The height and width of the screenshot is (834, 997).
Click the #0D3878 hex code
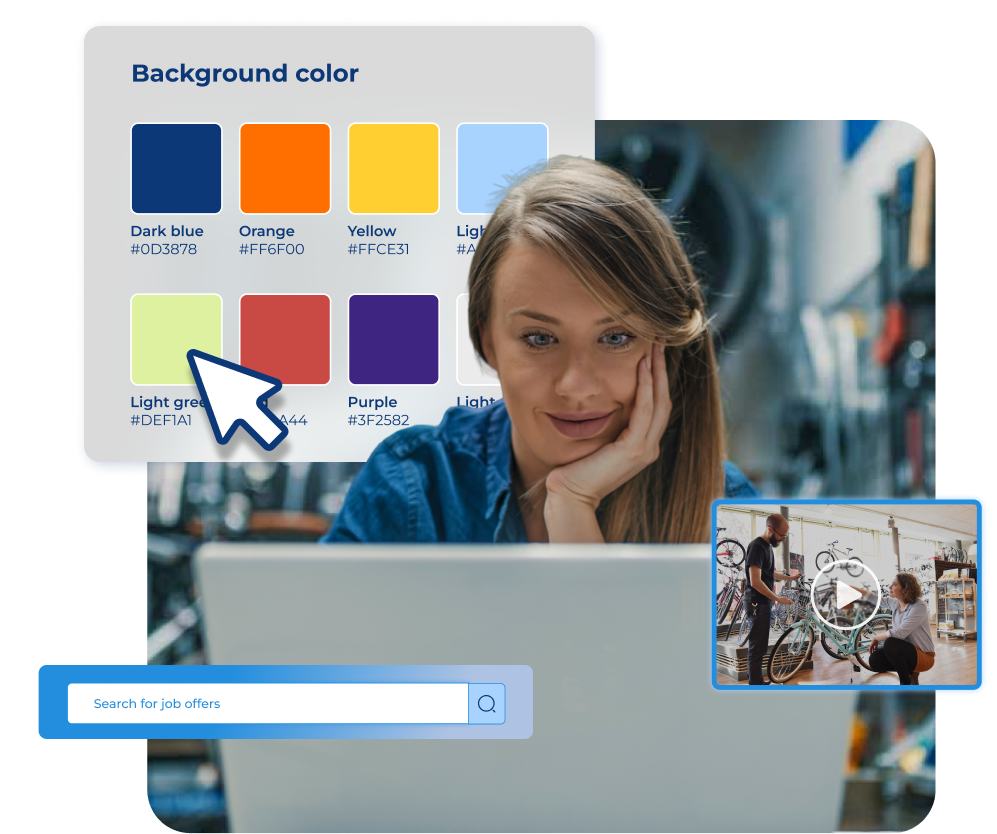tap(165, 249)
